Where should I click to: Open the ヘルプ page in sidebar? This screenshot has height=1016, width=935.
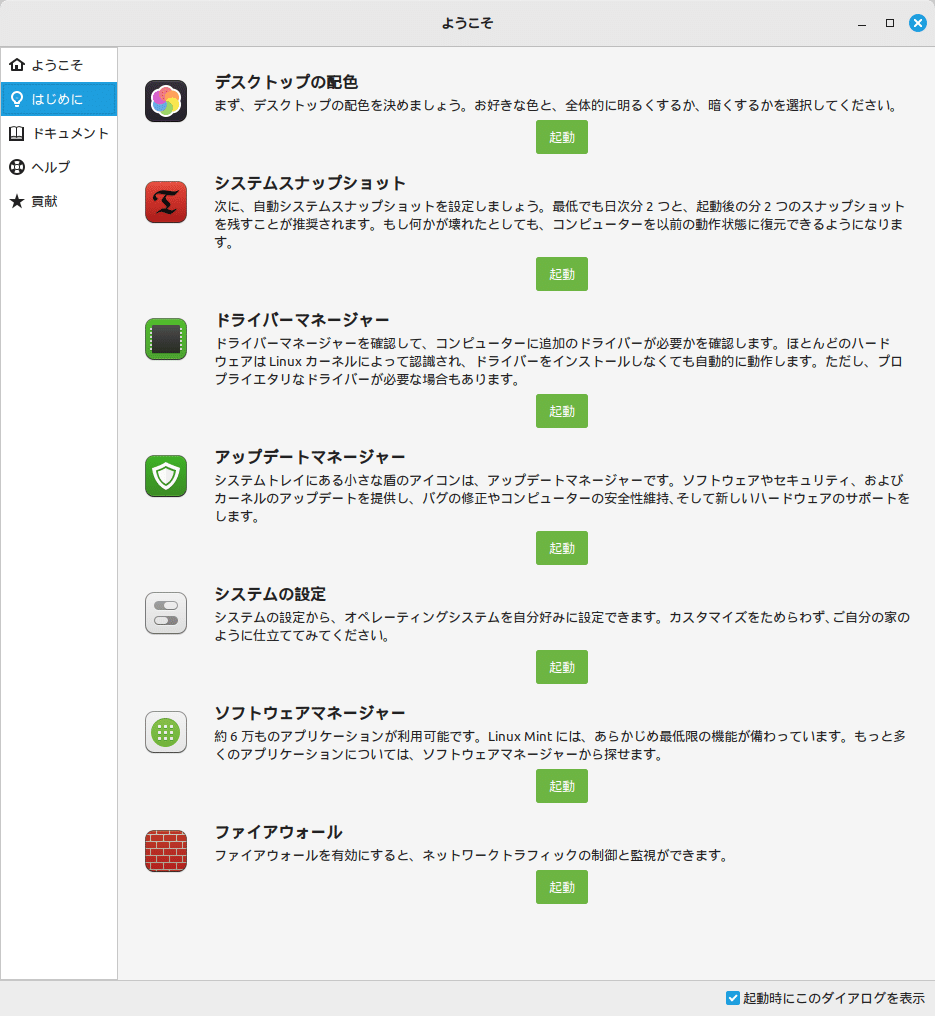59,167
